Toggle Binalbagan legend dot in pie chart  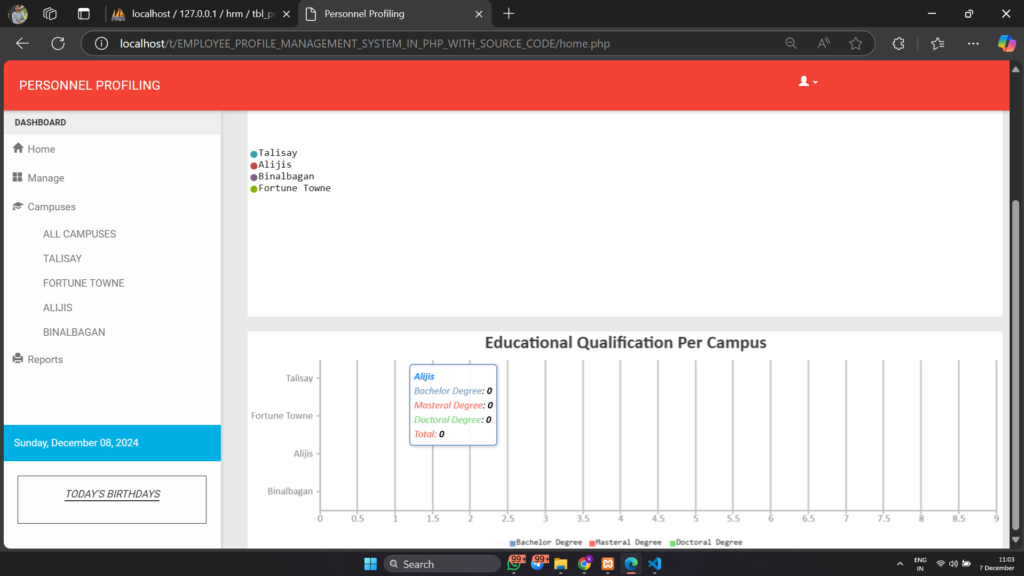coord(254,178)
